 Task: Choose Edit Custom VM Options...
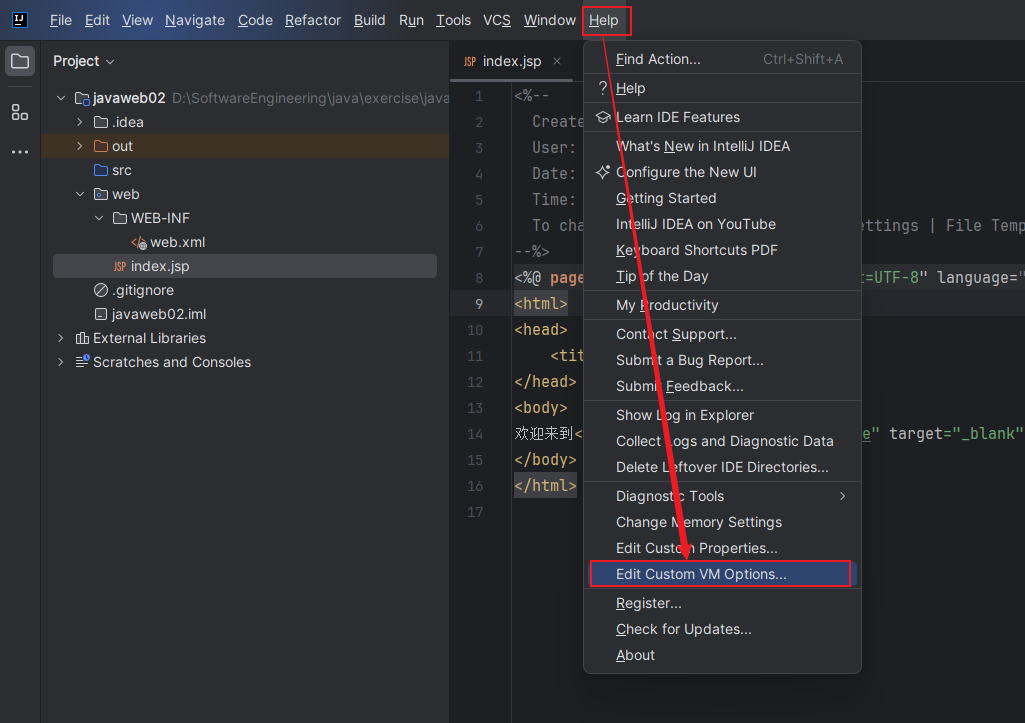[722, 574]
